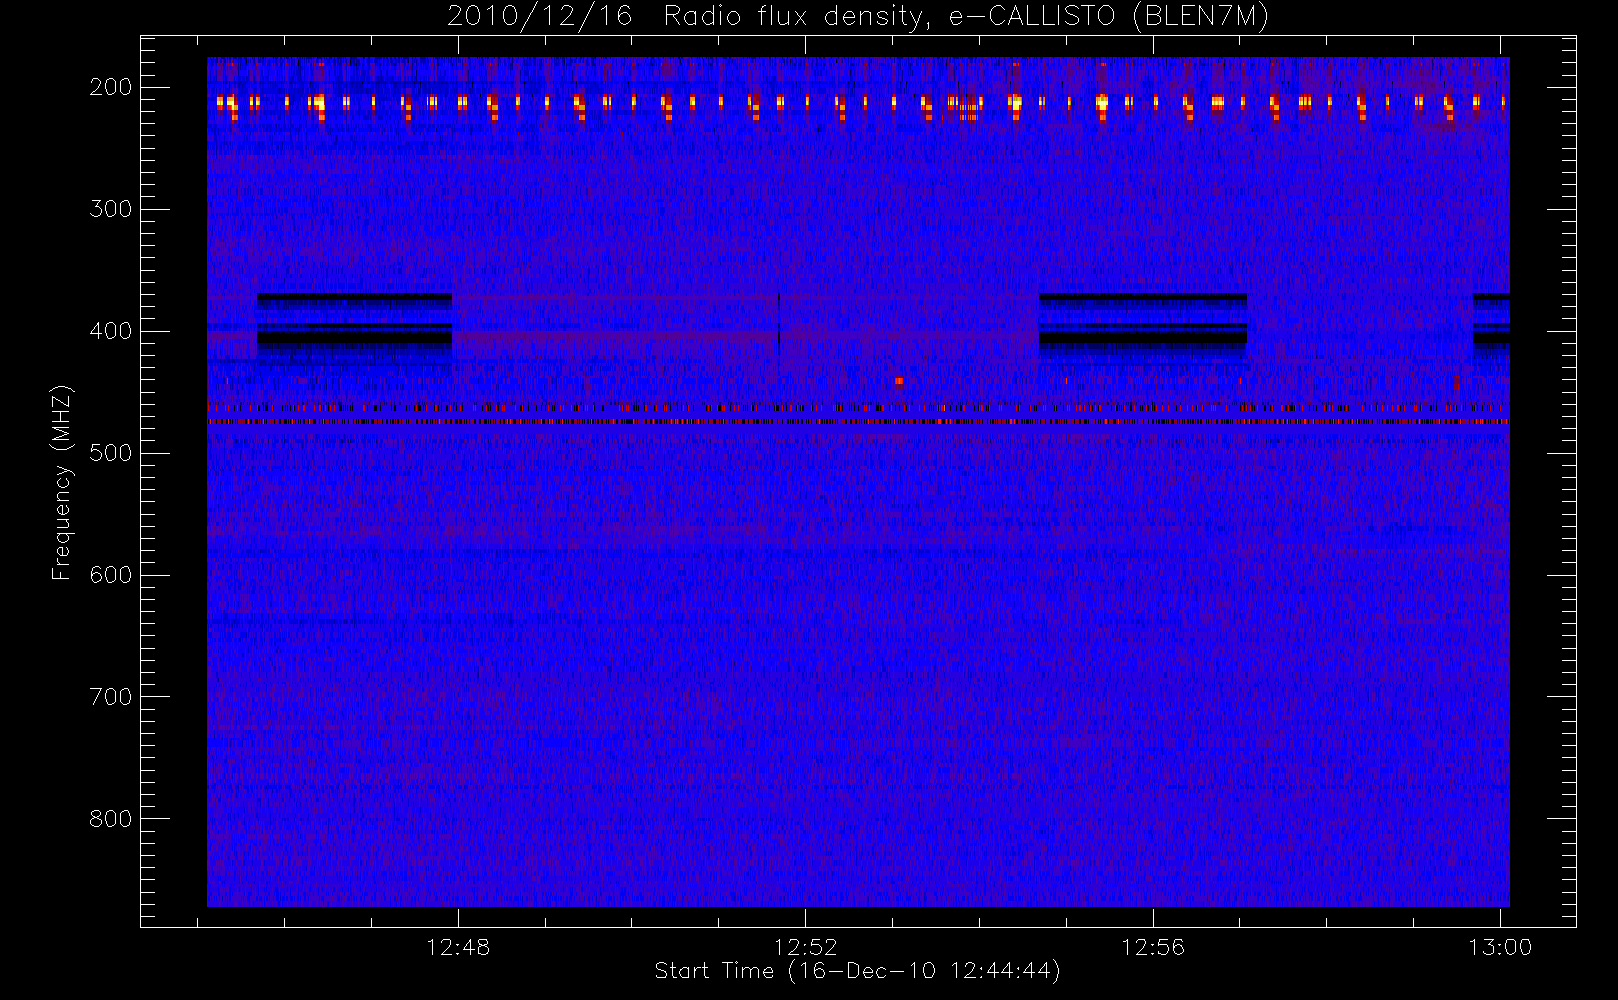Click the 800 frequency tick label

pyautogui.click(x=110, y=819)
